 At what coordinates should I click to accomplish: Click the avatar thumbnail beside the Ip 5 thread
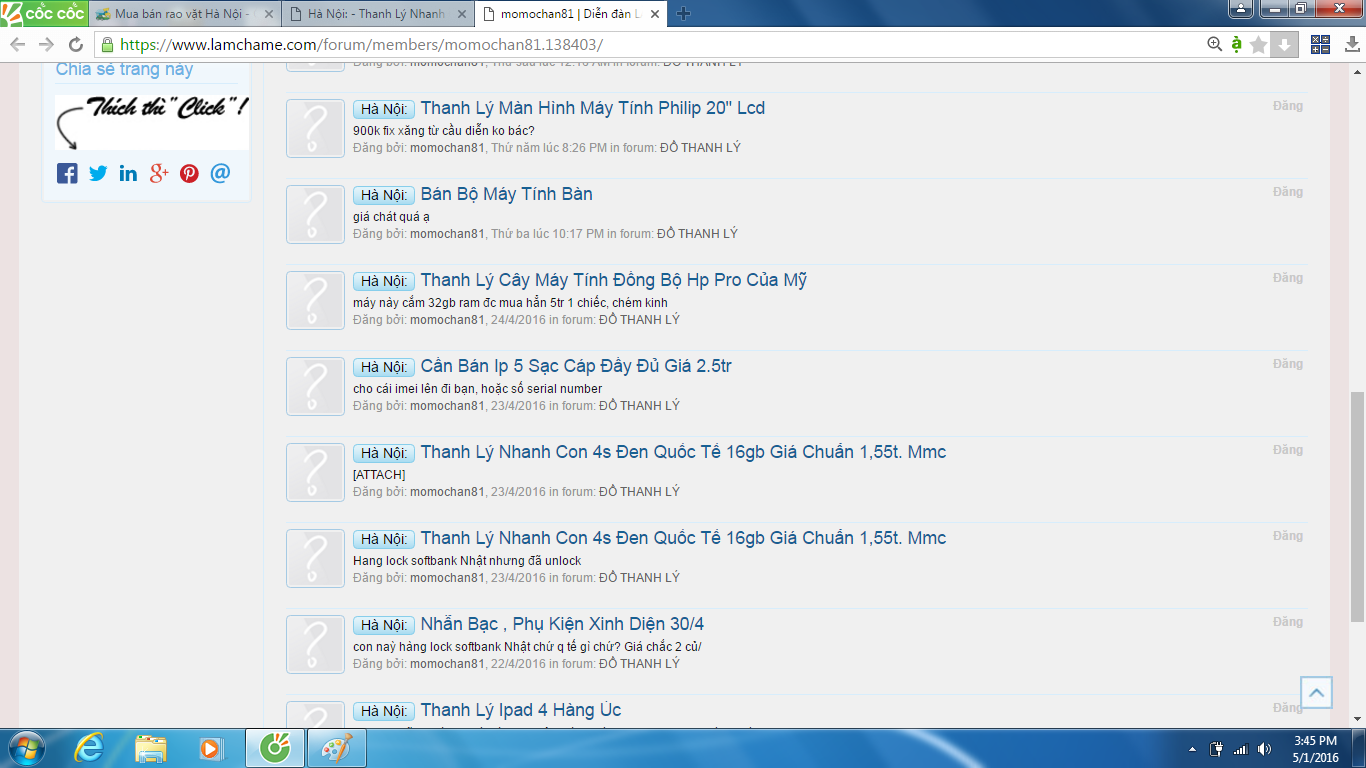(315, 386)
